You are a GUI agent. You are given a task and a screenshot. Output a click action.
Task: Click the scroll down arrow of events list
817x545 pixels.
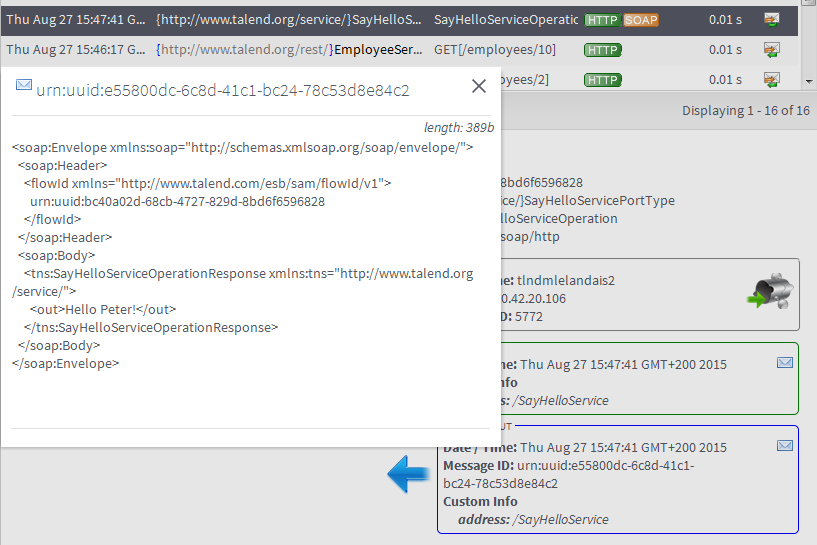click(809, 81)
